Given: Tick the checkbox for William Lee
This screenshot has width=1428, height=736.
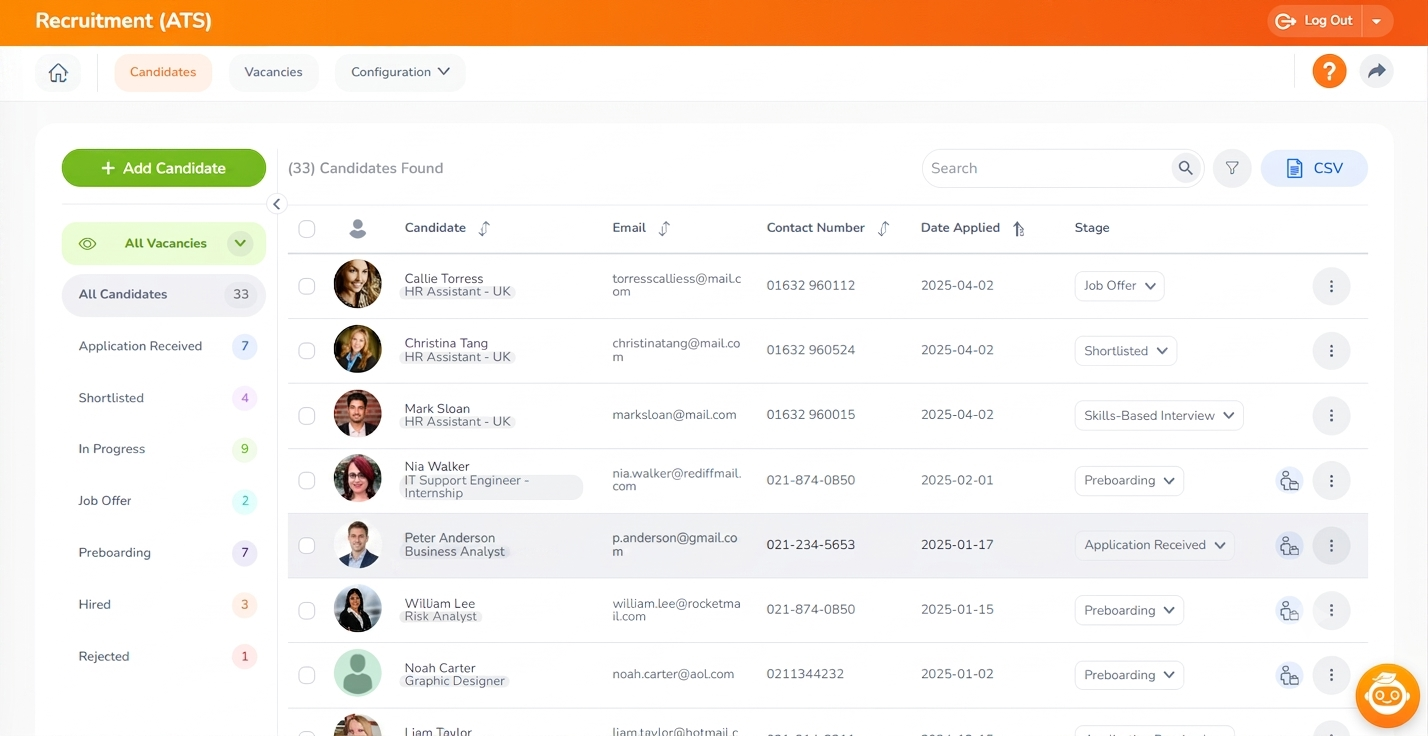Looking at the screenshot, I should [307, 611].
